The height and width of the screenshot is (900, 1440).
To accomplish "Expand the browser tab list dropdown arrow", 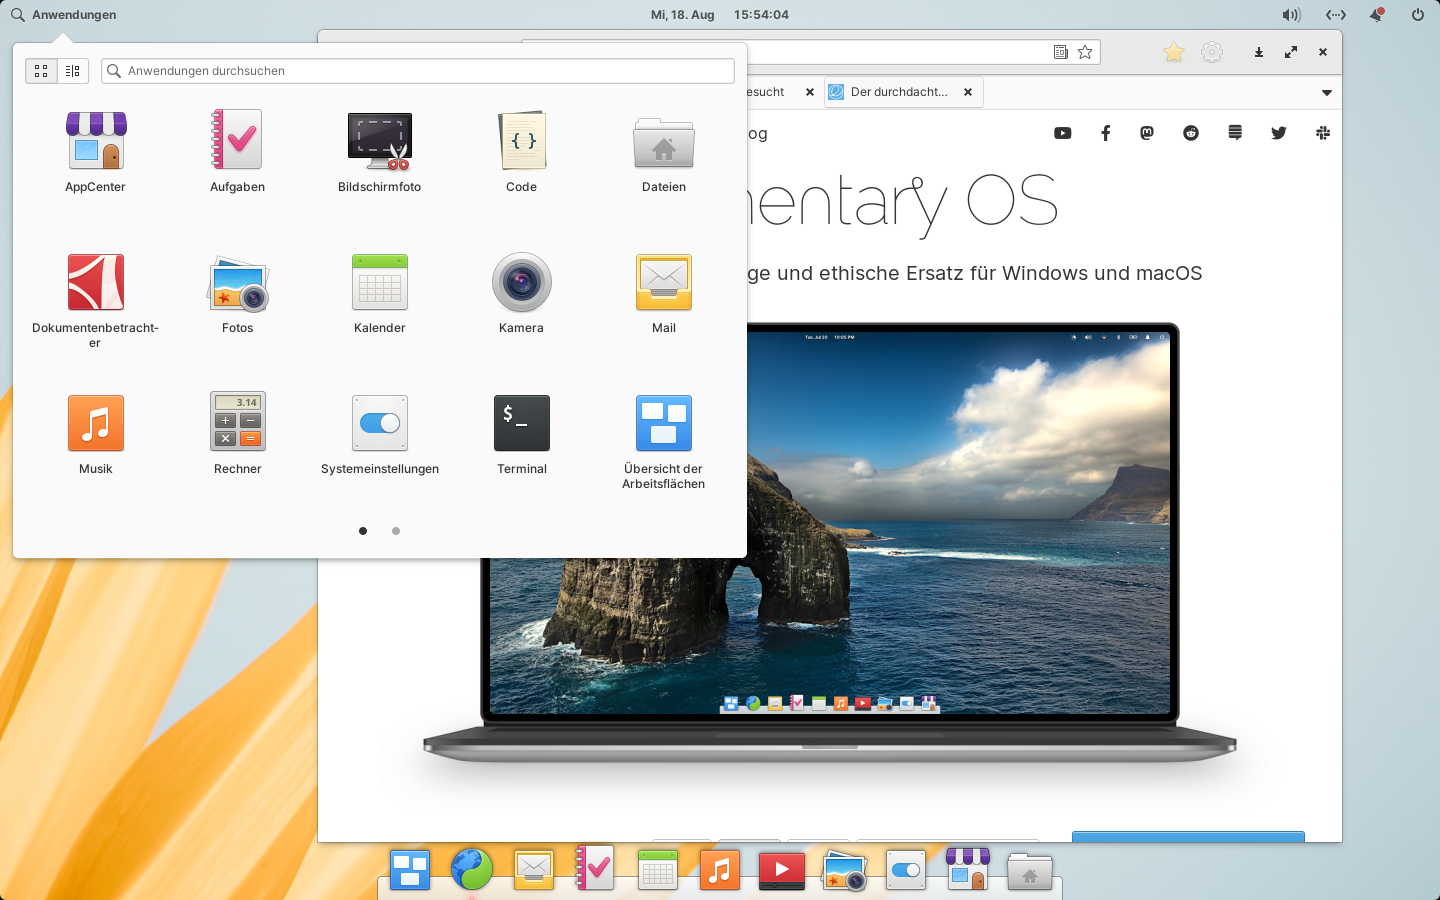I will click(x=1327, y=92).
